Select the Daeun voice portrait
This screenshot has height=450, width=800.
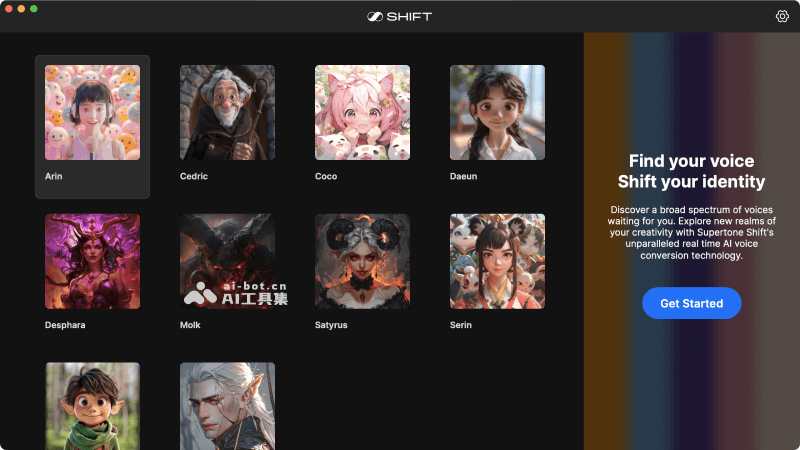point(497,112)
